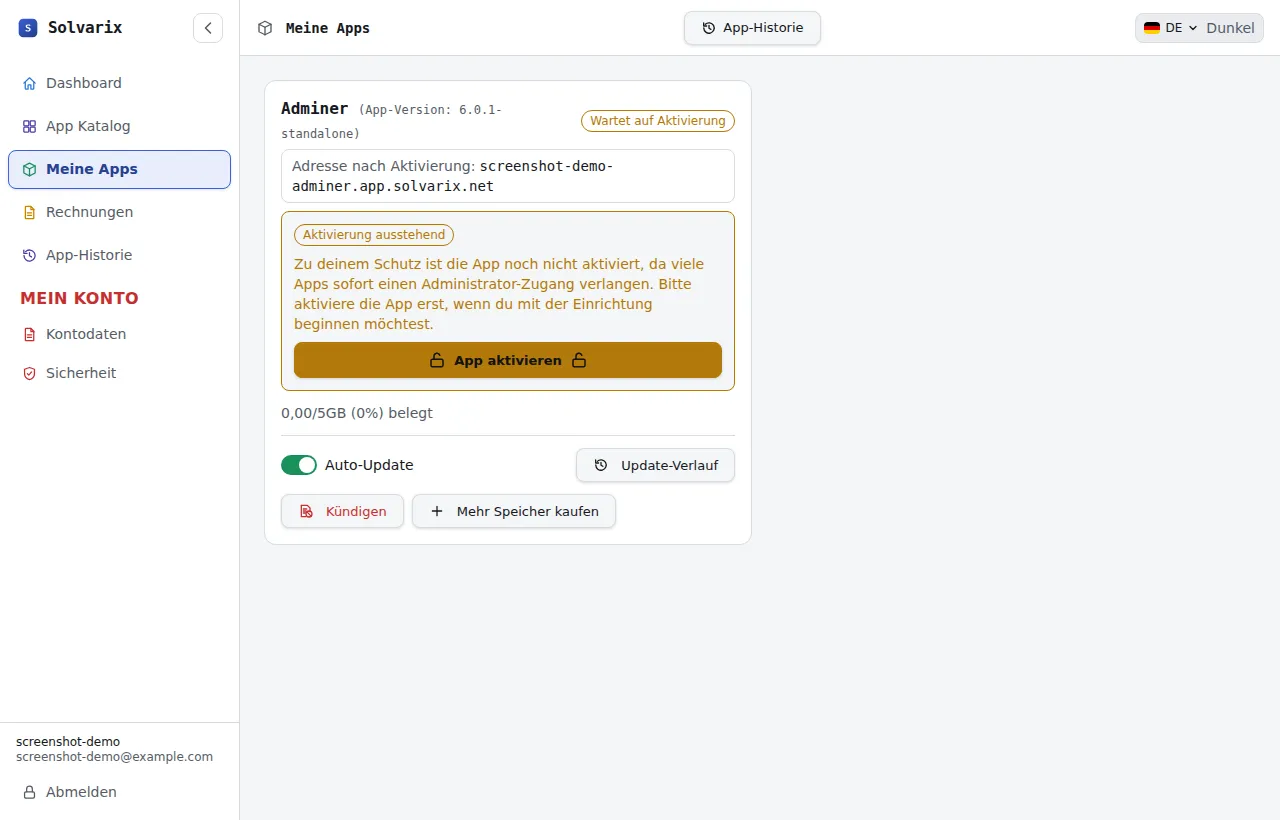The width and height of the screenshot is (1280, 820).
Task: Switch to Dunkel dark mode
Action: [1230, 28]
